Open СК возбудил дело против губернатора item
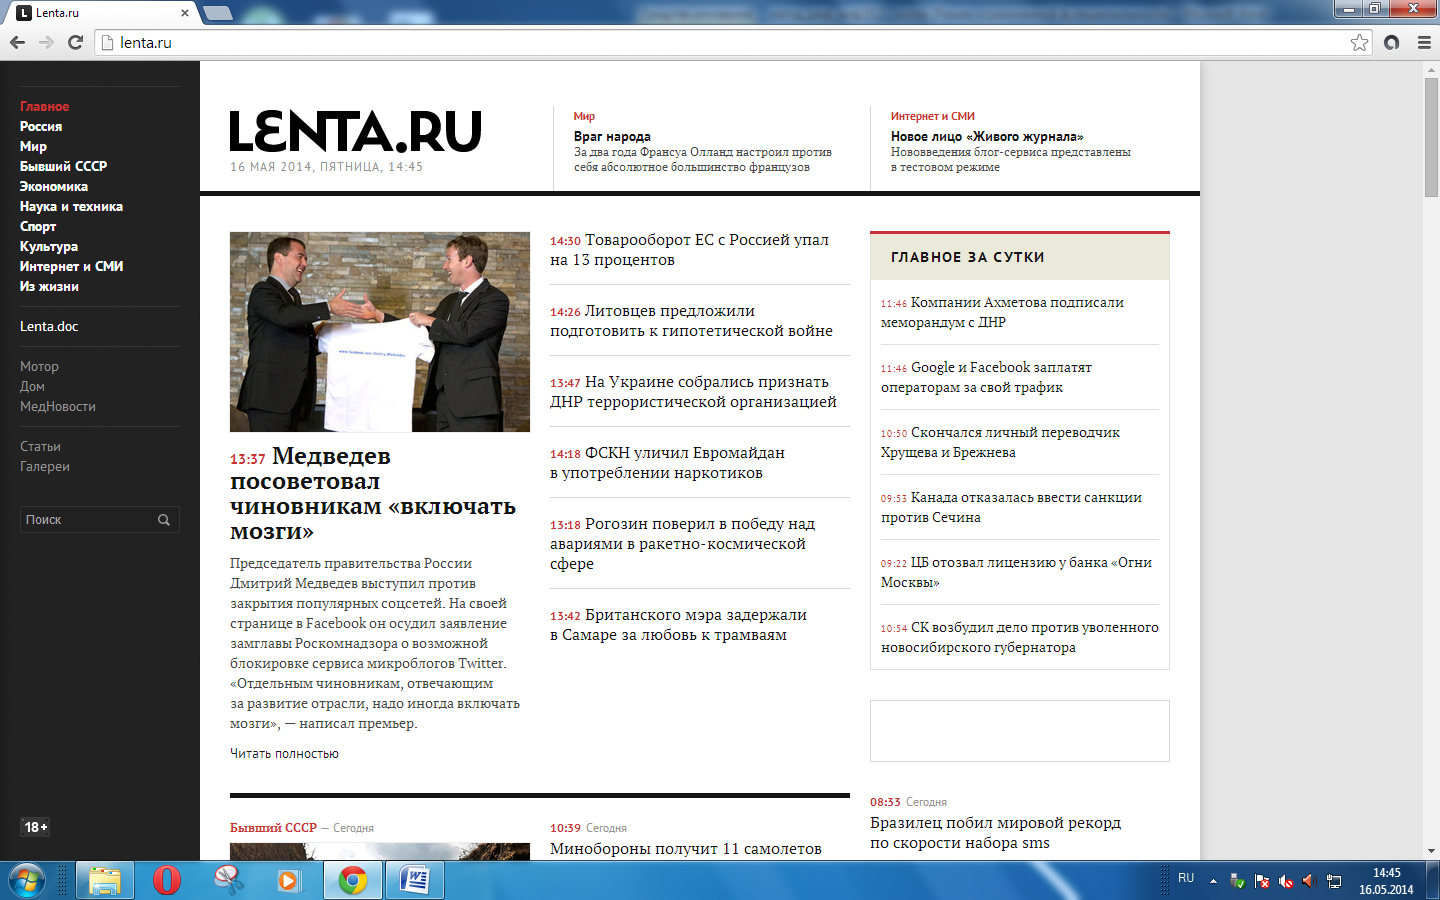Viewport: 1440px width, 900px height. (x=1020, y=637)
